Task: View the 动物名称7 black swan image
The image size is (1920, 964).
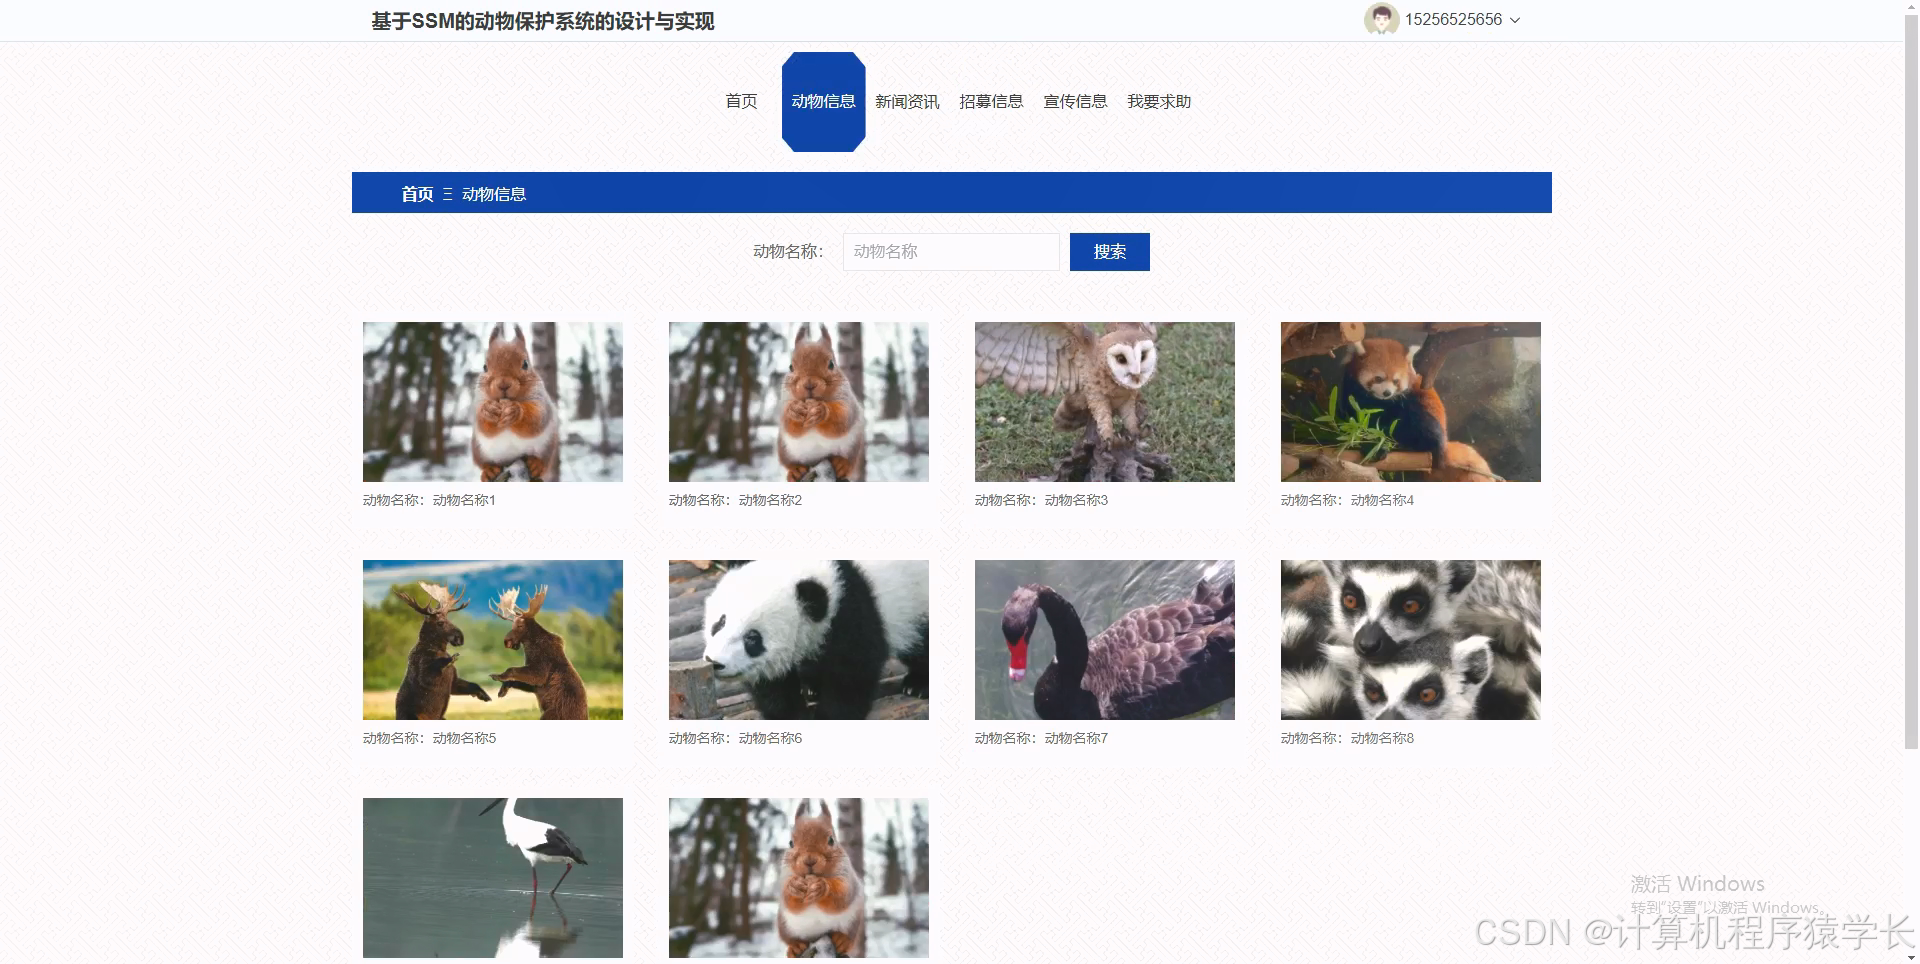Action: 1104,639
